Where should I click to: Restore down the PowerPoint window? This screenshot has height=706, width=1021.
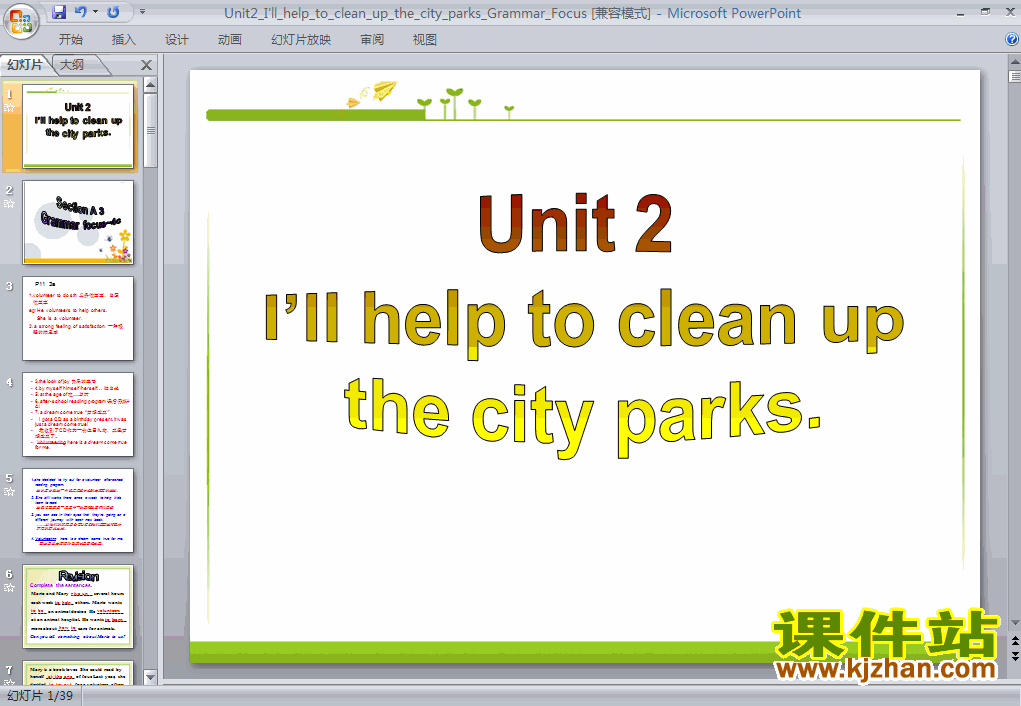coord(985,12)
